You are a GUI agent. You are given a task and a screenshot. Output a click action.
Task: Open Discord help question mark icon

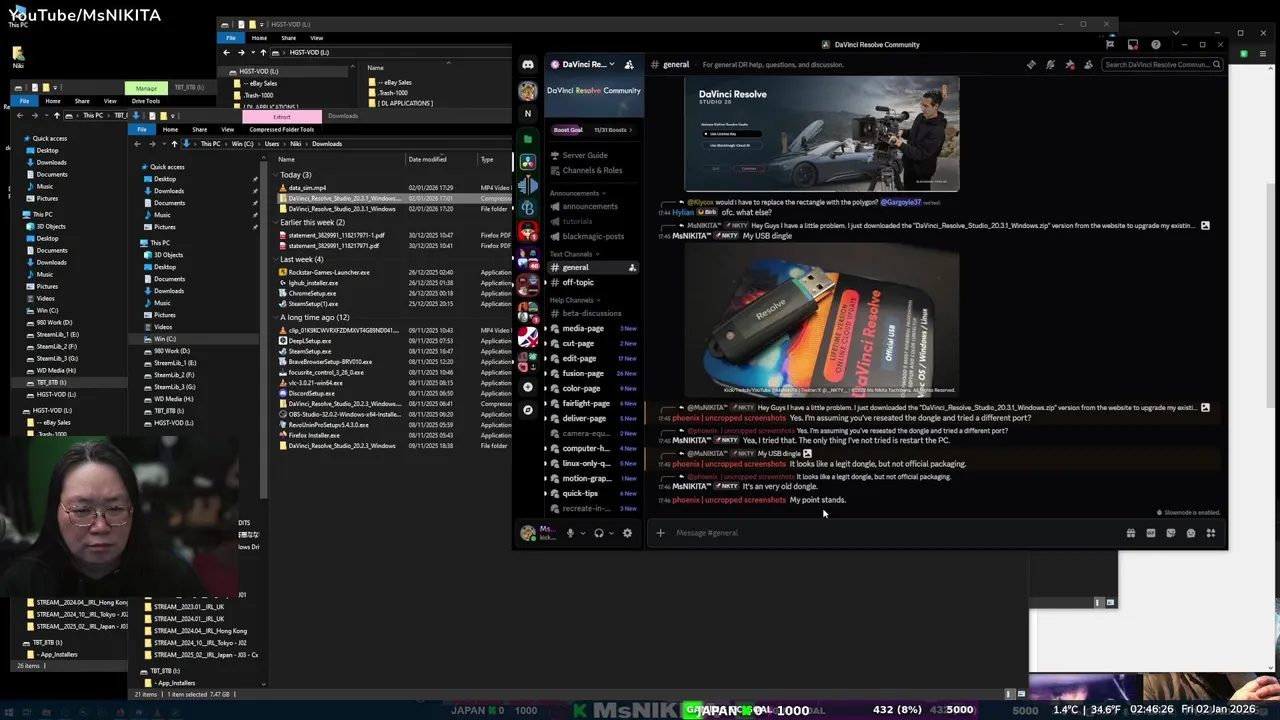click(1156, 45)
